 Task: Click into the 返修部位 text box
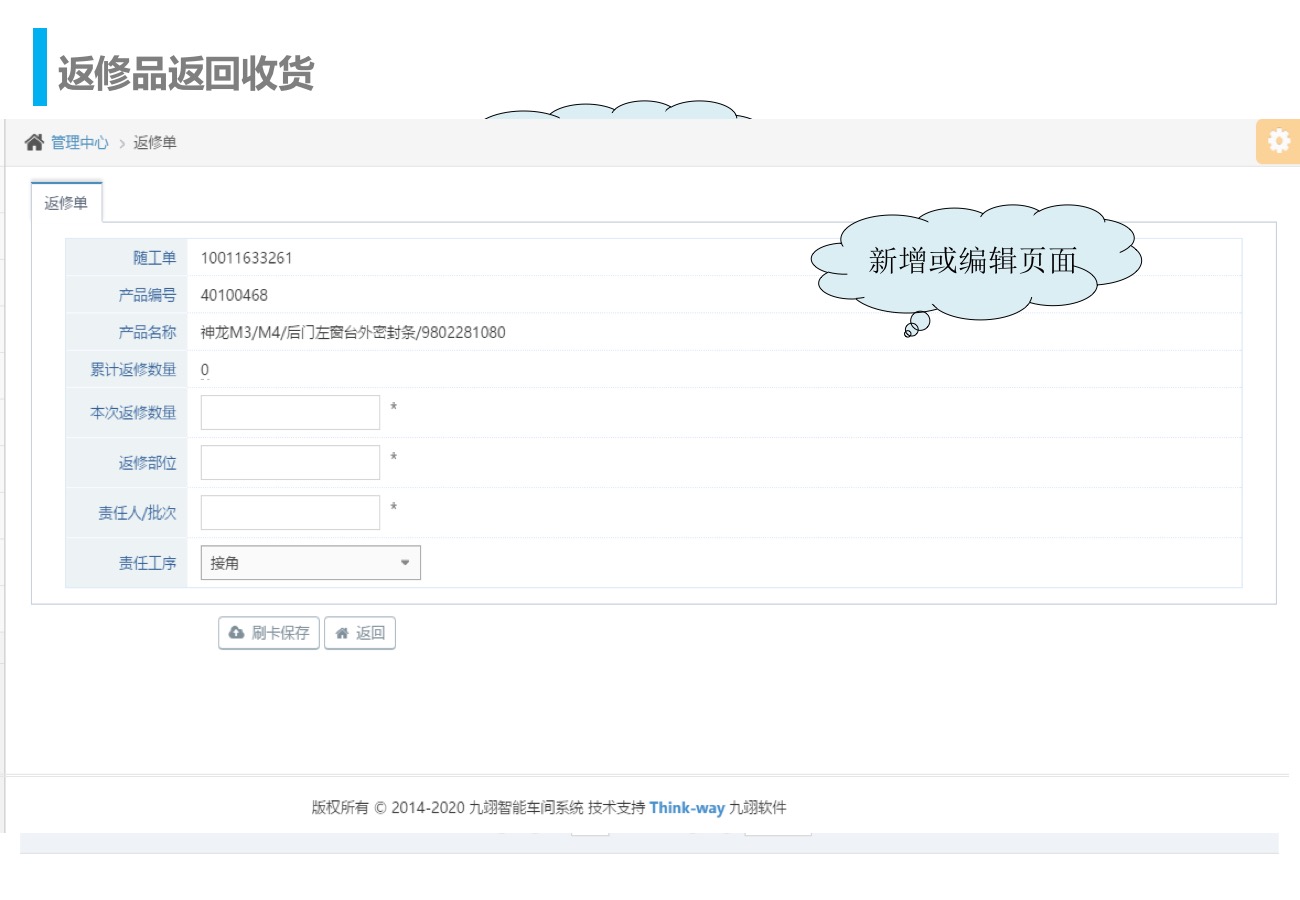290,462
